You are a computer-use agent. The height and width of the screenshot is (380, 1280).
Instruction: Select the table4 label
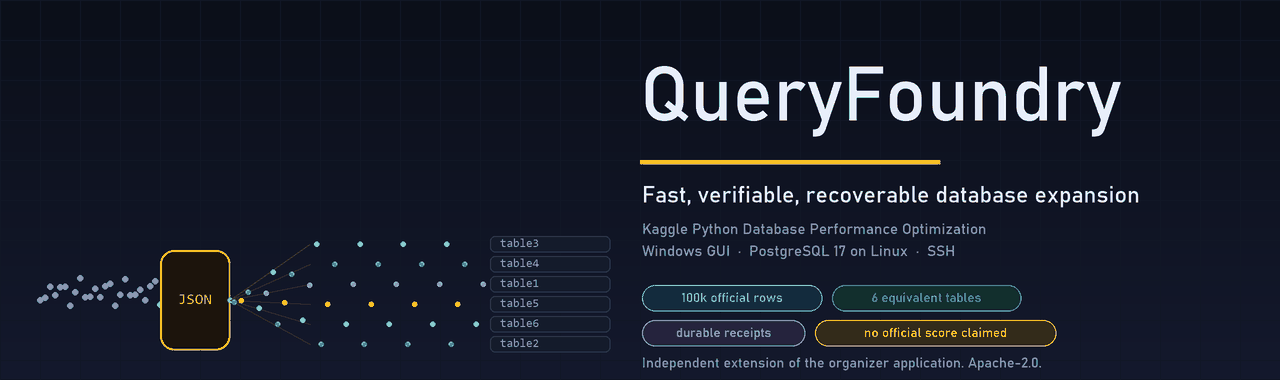click(550, 264)
